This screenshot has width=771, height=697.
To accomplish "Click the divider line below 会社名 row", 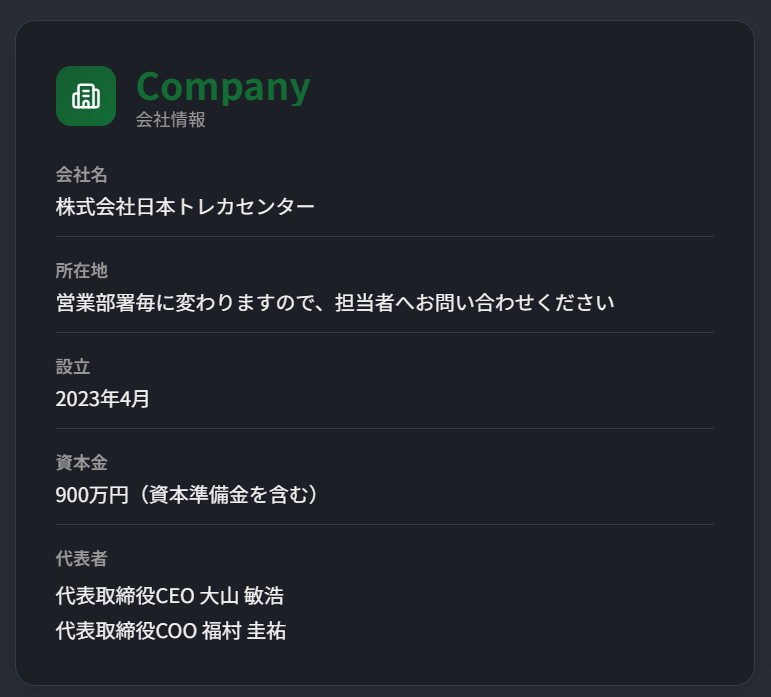I will point(385,237).
